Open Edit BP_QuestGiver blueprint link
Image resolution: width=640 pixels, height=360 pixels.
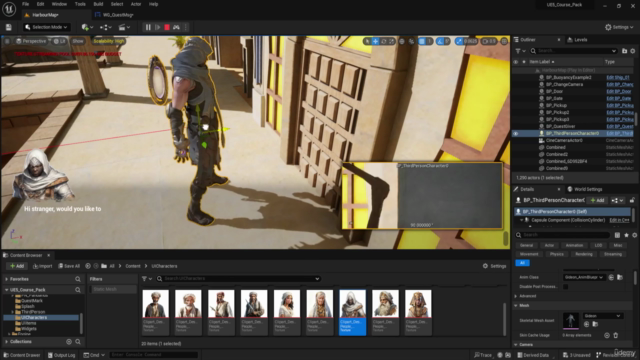[x=620, y=127]
